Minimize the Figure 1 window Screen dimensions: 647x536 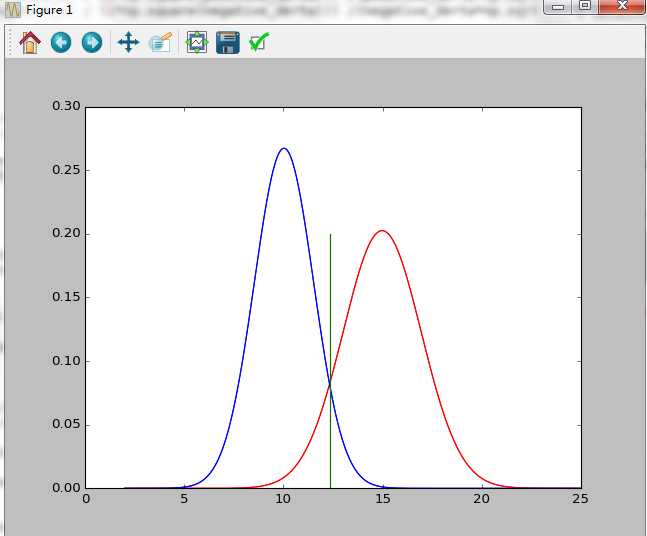(558, 6)
